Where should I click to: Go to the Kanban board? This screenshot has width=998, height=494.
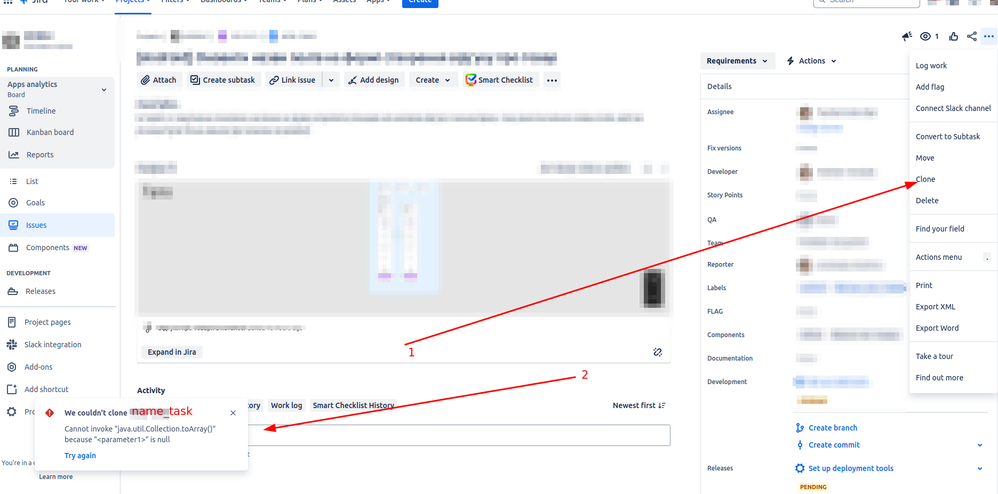click(x=50, y=132)
